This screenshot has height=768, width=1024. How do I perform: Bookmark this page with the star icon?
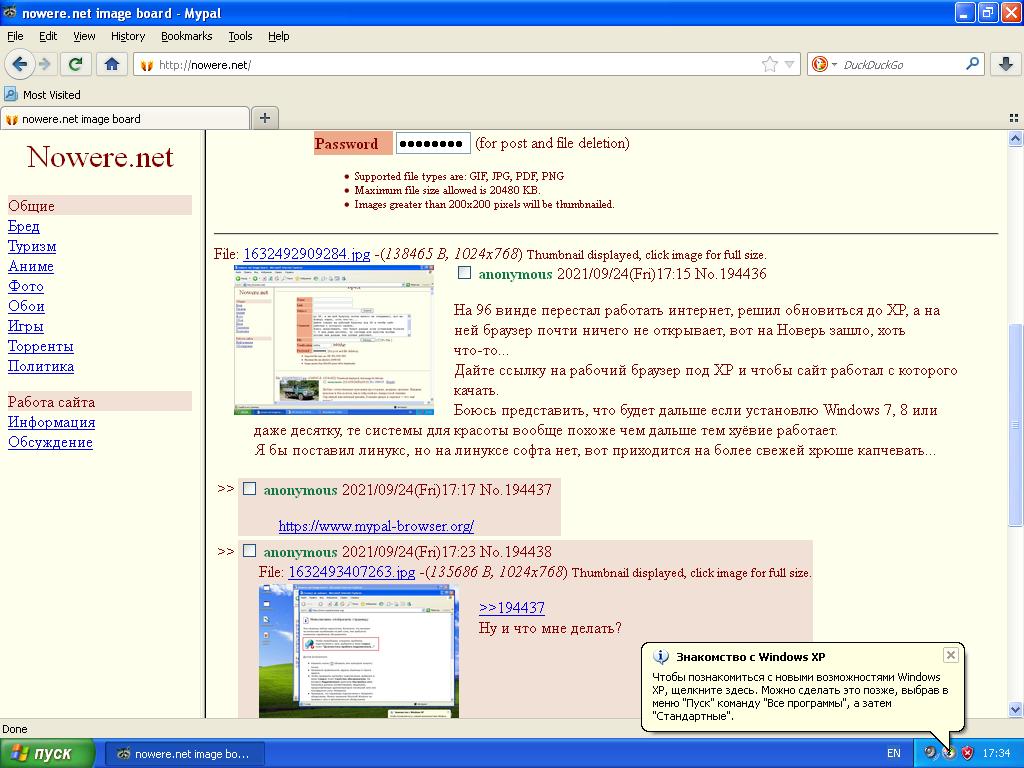click(x=770, y=64)
